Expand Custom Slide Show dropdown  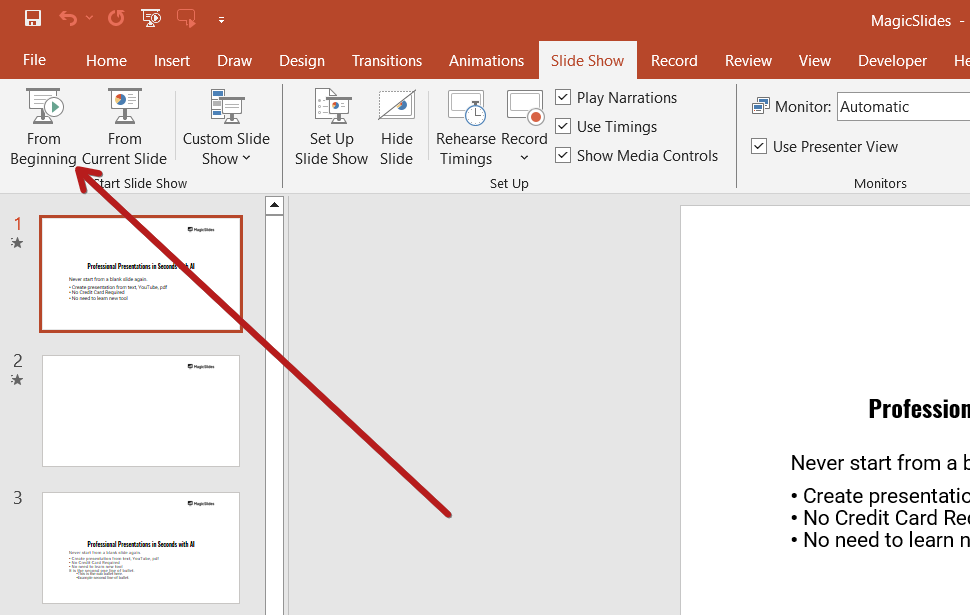(226, 127)
